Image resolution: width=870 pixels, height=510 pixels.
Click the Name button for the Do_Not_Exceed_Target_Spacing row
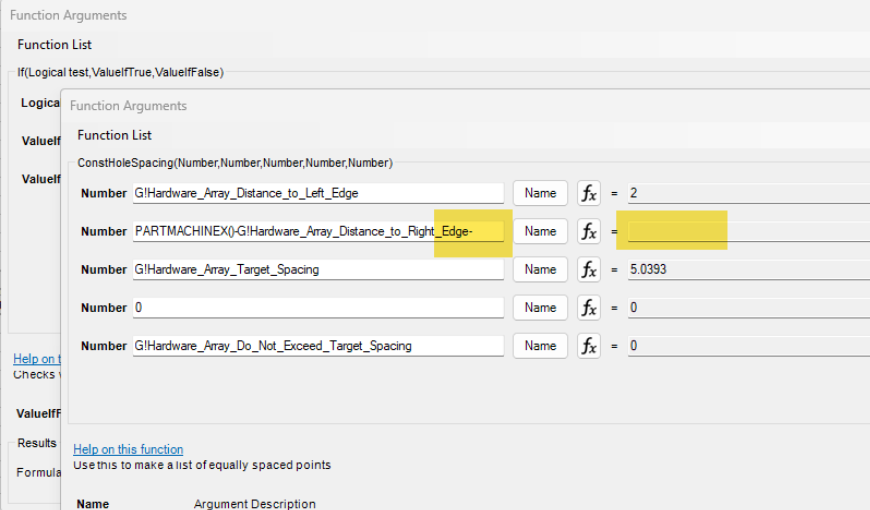[x=540, y=345]
